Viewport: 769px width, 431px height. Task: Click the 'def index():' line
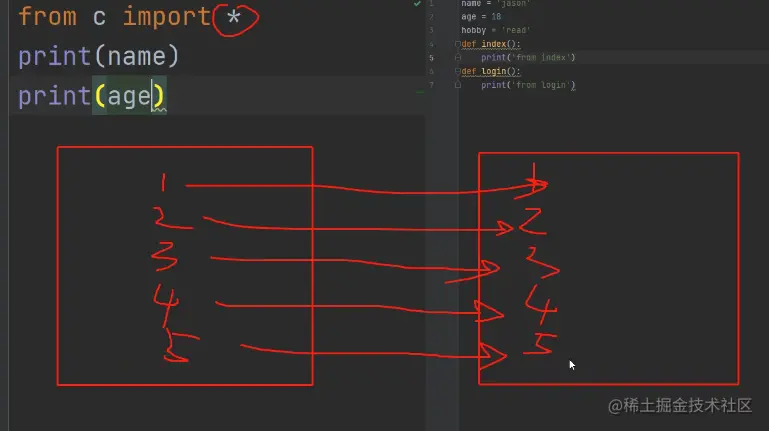coord(491,44)
